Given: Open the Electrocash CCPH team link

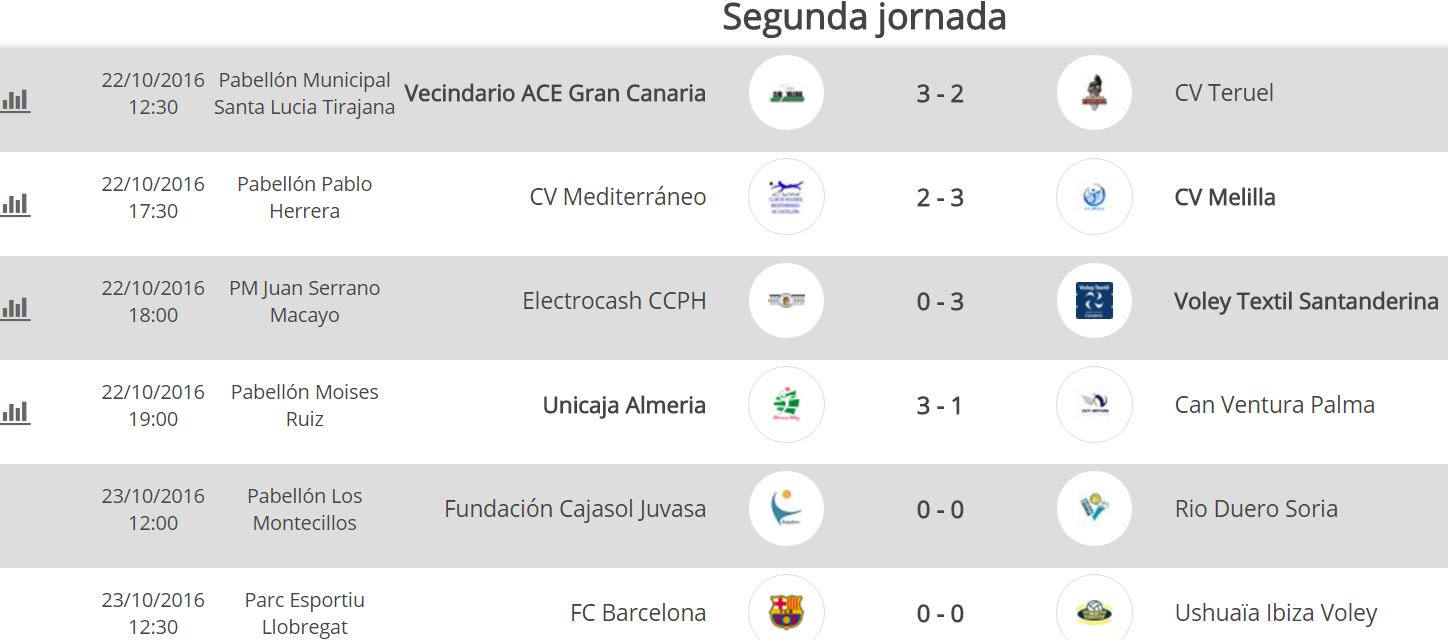Looking at the screenshot, I should pyautogui.click(x=614, y=301).
